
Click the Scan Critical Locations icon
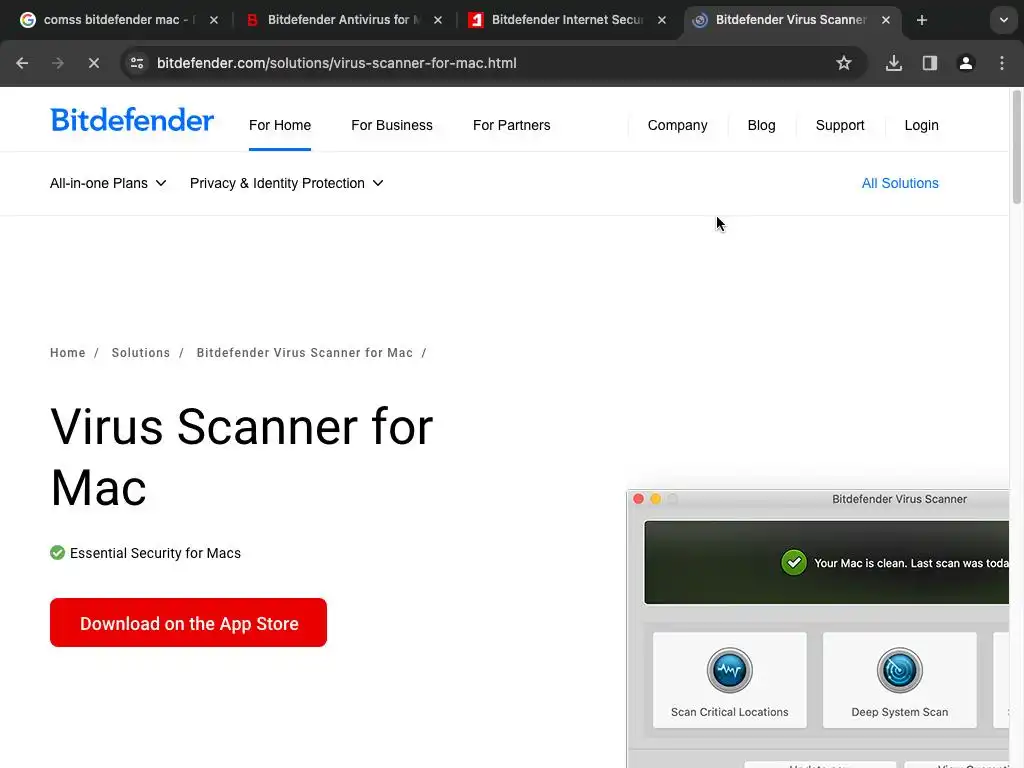[729, 670]
